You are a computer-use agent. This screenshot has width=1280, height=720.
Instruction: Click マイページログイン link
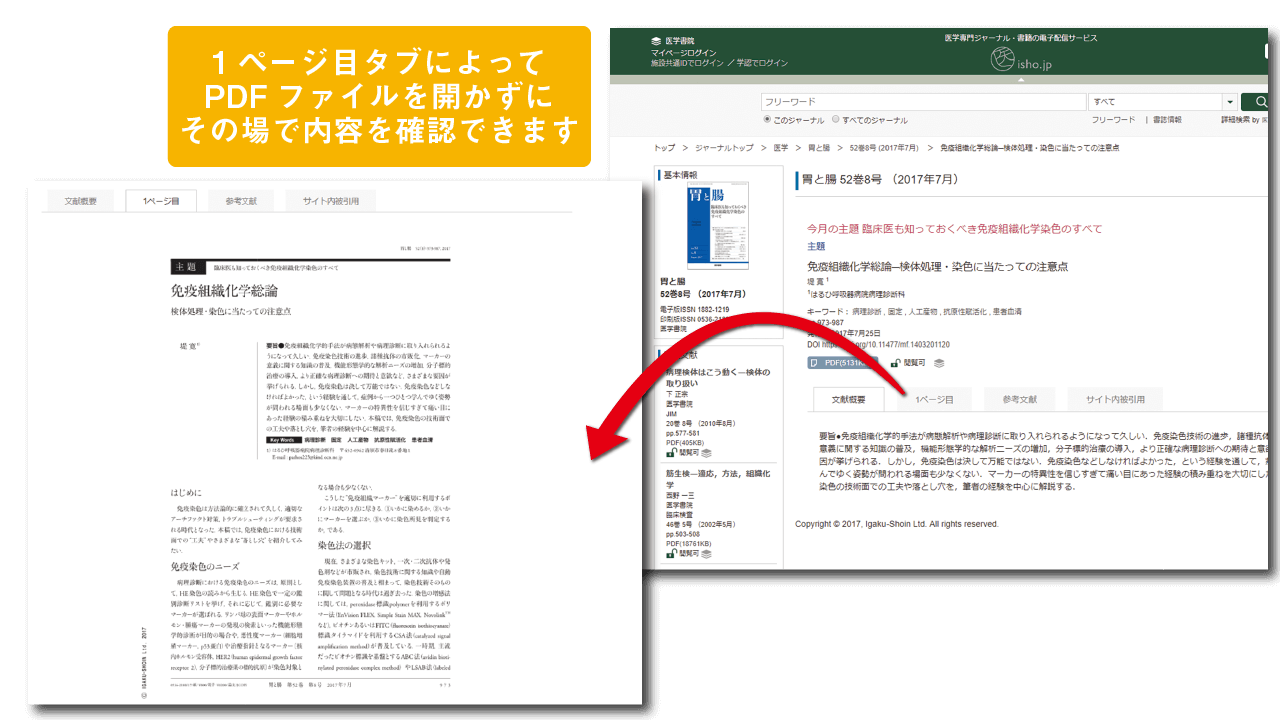[x=683, y=51]
